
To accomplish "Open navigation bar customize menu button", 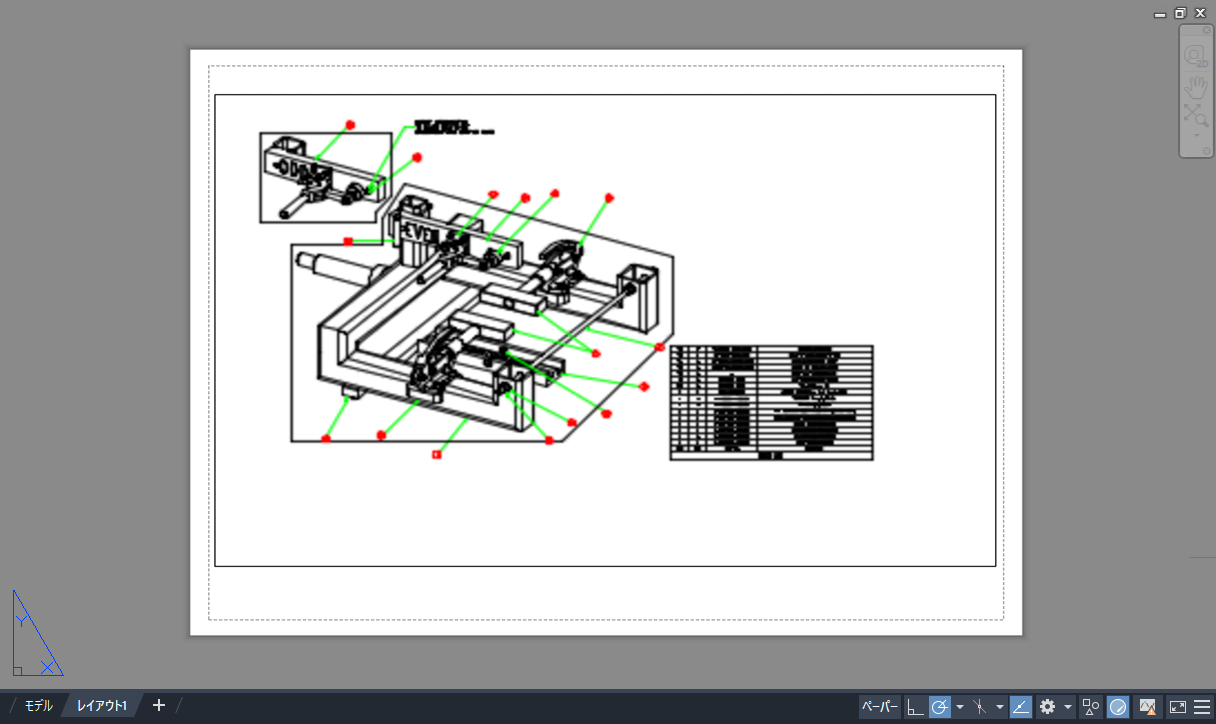I will tap(1206, 151).
